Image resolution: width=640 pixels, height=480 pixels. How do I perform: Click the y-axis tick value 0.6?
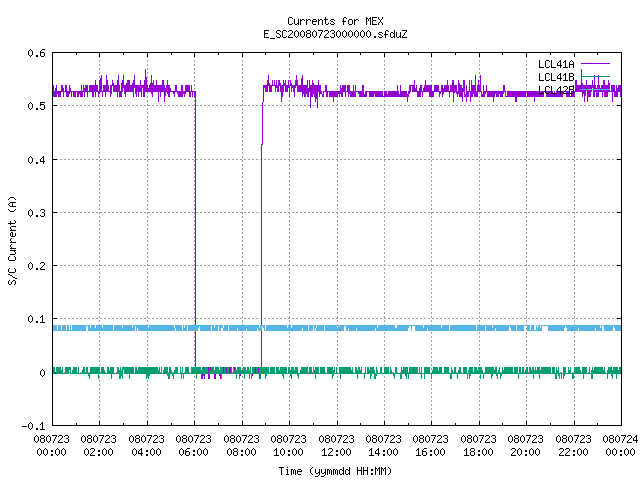[36, 53]
